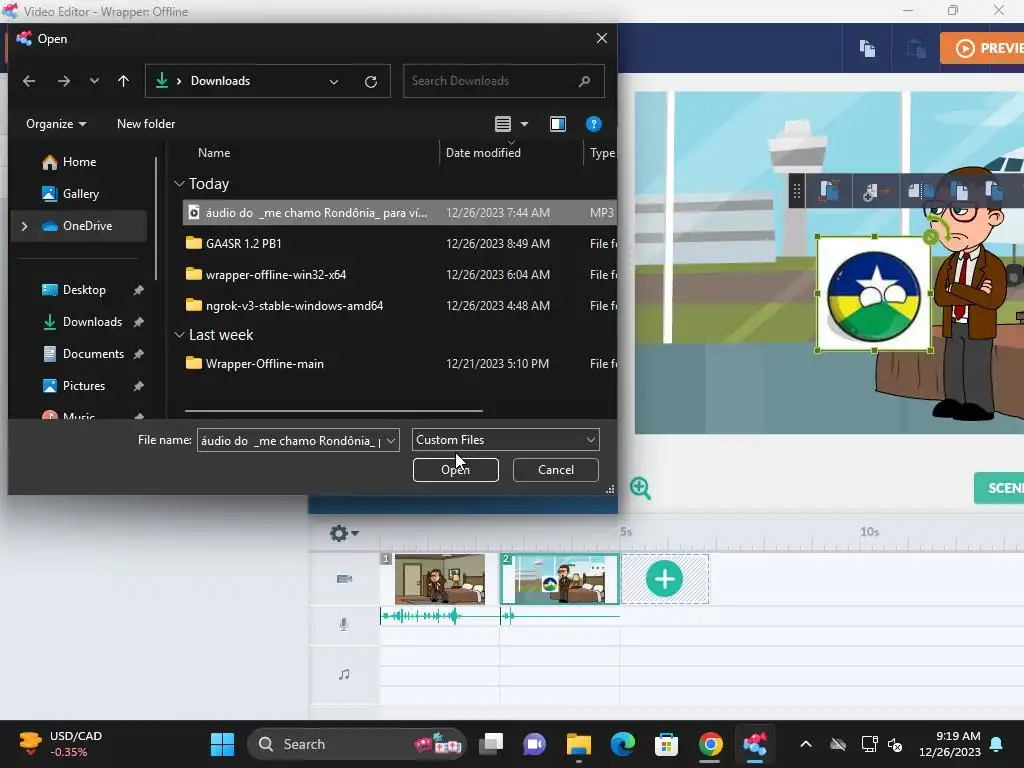This screenshot has height=768, width=1024.
Task: Click the bring forward icon in the object toolbar
Action: coord(960,191)
